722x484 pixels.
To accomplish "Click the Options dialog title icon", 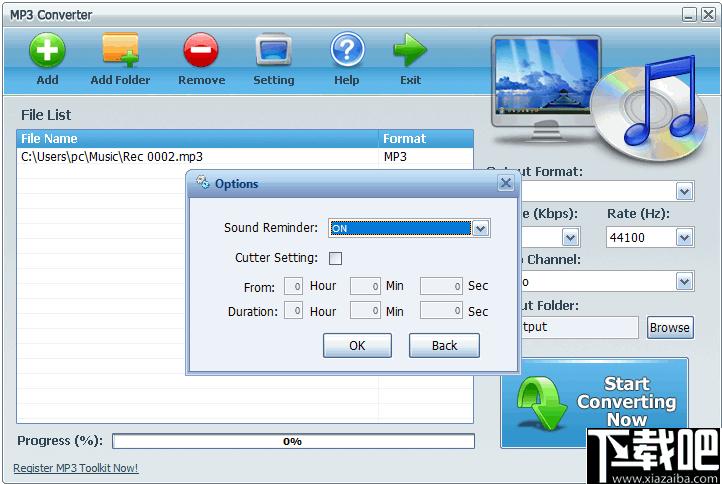I will (x=203, y=182).
